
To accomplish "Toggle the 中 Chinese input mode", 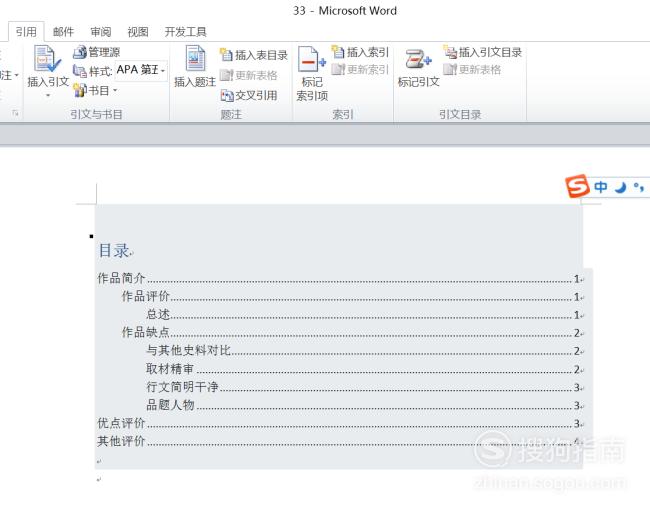I will (601, 187).
